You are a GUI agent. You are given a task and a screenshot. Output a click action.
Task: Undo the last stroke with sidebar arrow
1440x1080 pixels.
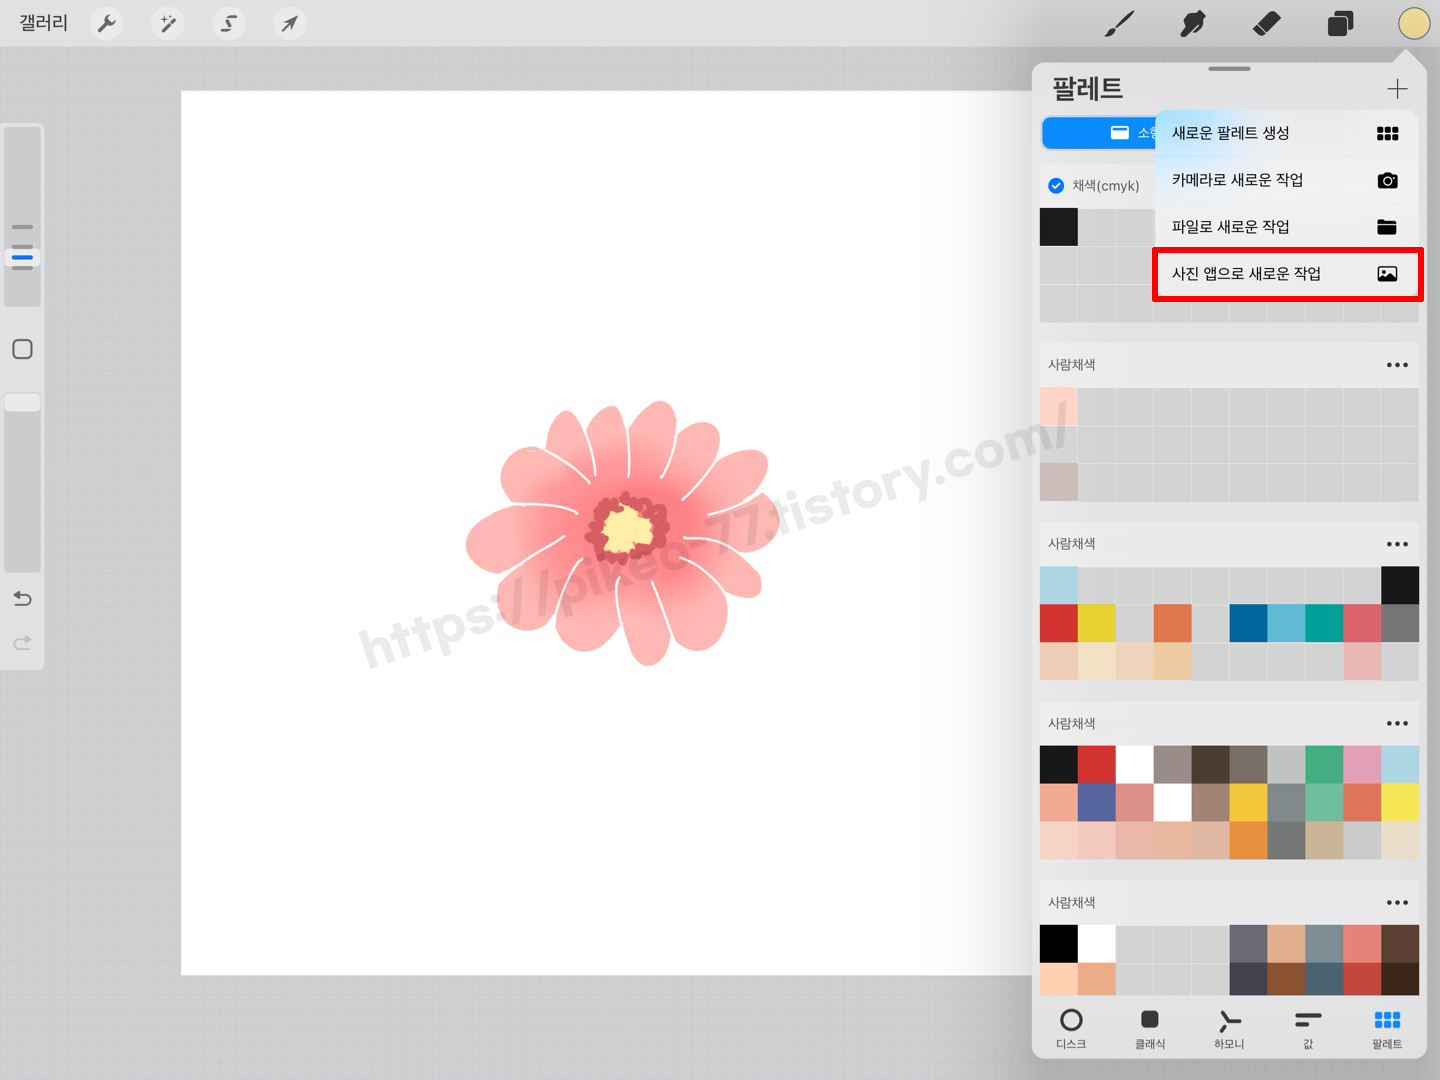pos(22,598)
